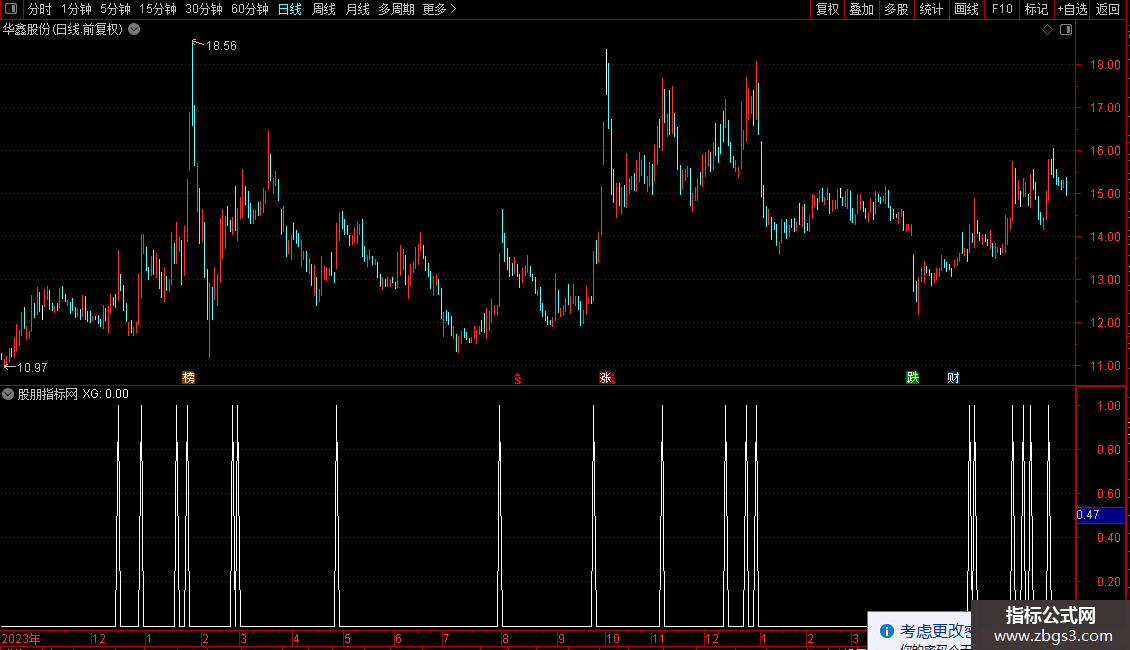Click the 1.00 indicator axis label
The height and width of the screenshot is (650, 1130).
point(1108,406)
